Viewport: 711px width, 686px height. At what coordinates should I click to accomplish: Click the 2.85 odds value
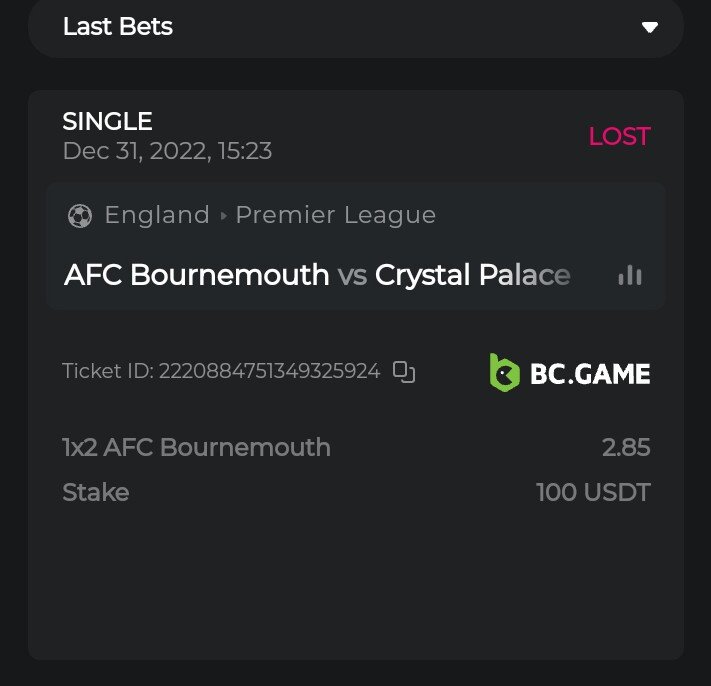pyautogui.click(x=626, y=447)
